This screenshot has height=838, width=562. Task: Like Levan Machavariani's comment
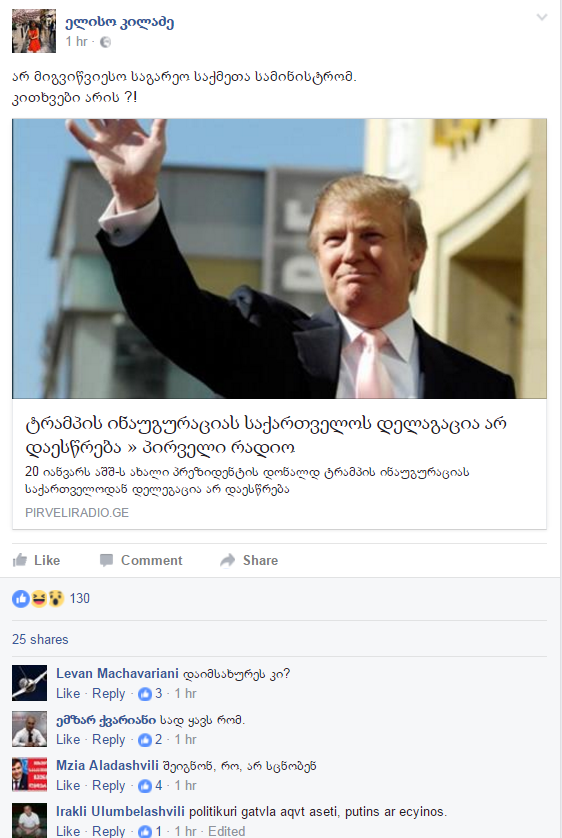[x=68, y=694]
